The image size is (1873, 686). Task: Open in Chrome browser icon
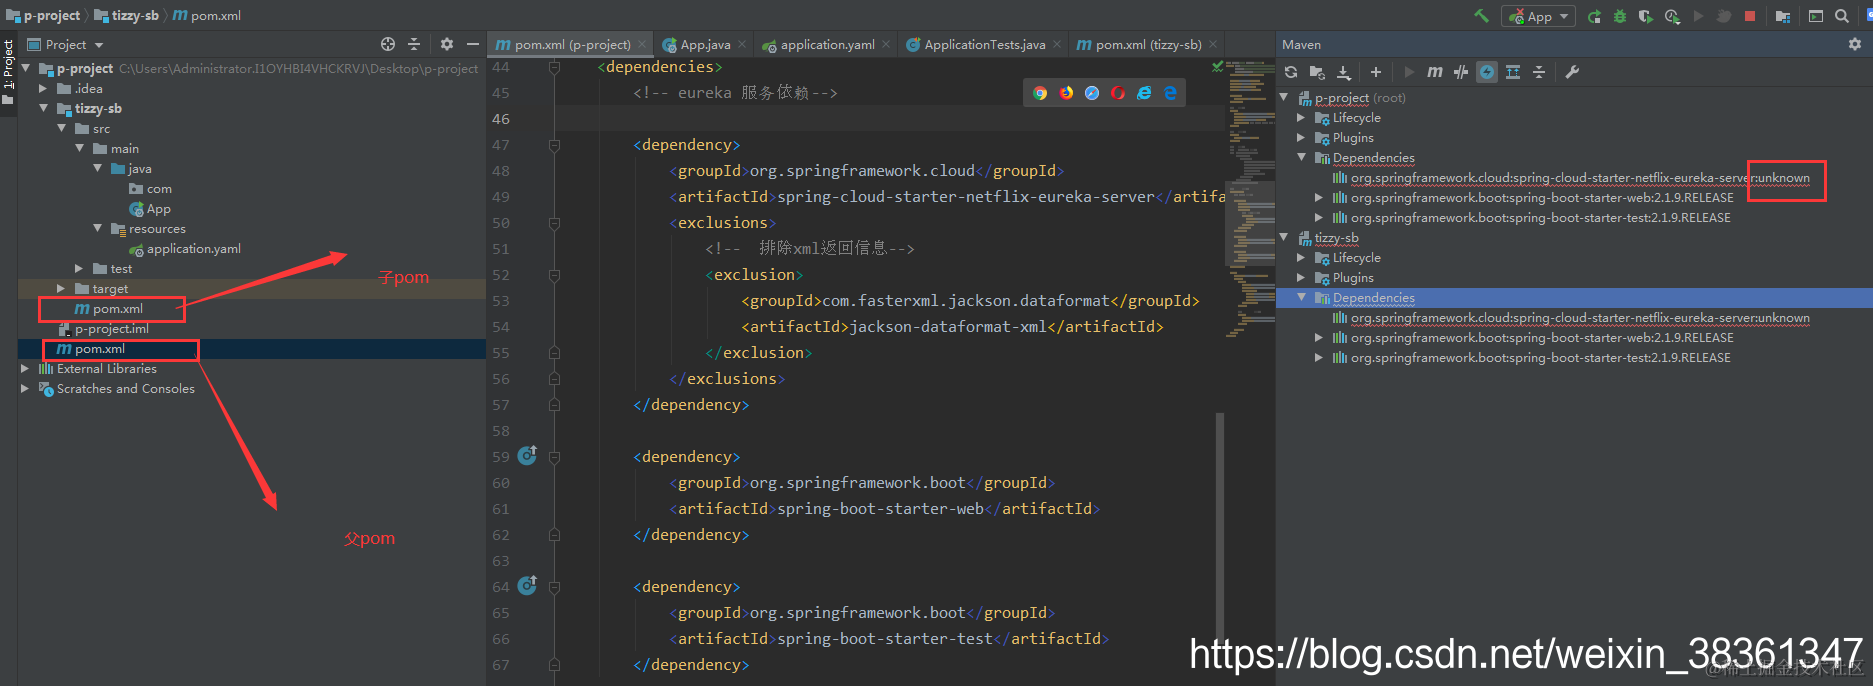click(1040, 93)
